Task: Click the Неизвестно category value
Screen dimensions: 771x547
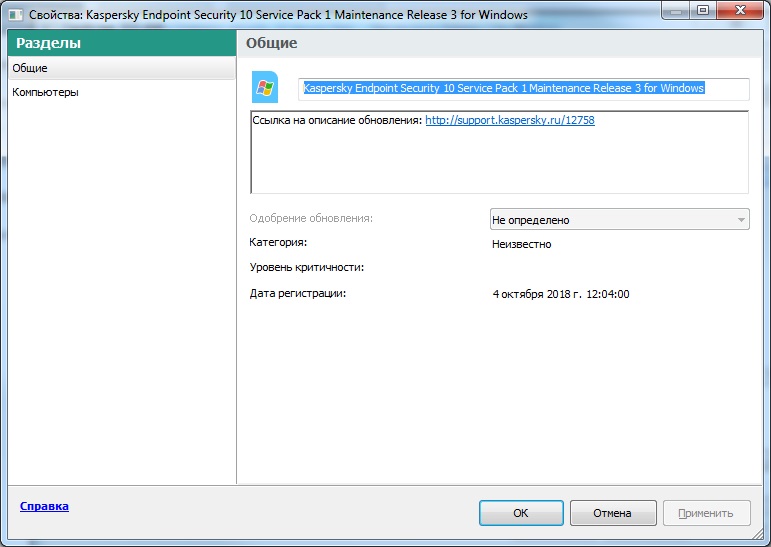Action: [x=521, y=244]
